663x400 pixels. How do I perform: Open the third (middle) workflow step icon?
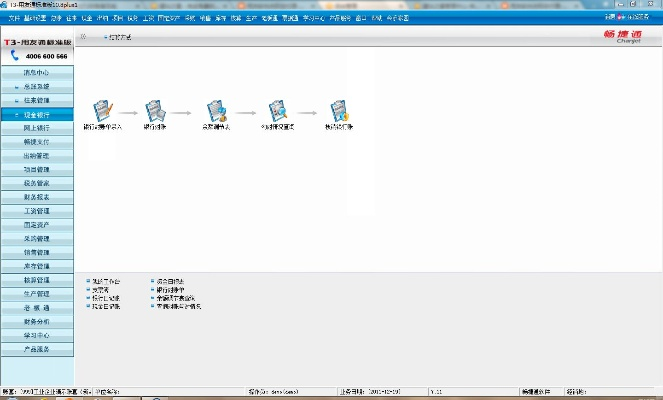tap(216, 111)
